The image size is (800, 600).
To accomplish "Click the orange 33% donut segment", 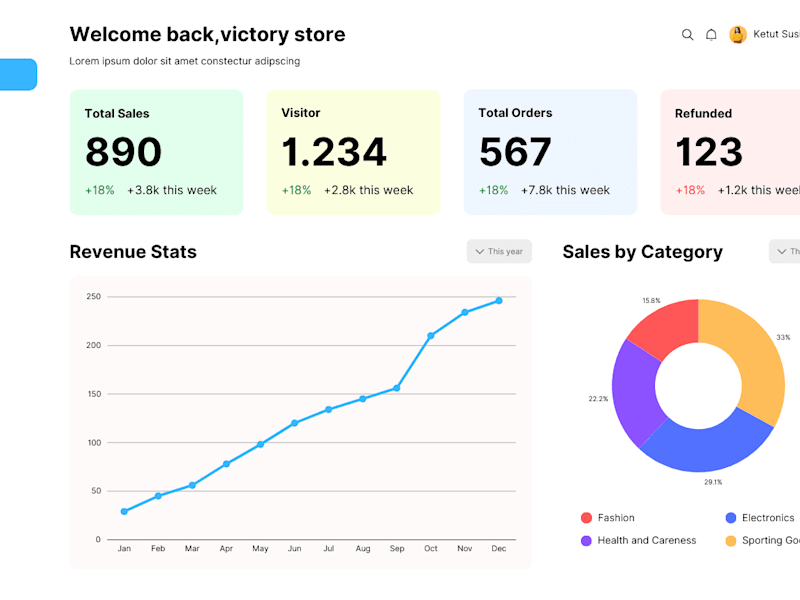I will [x=753, y=352].
